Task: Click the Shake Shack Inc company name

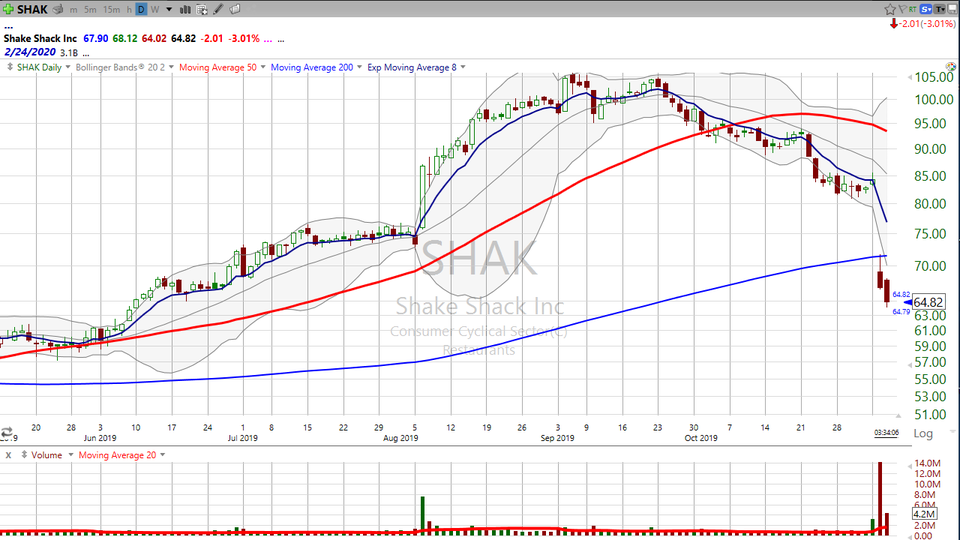Action: (40, 39)
